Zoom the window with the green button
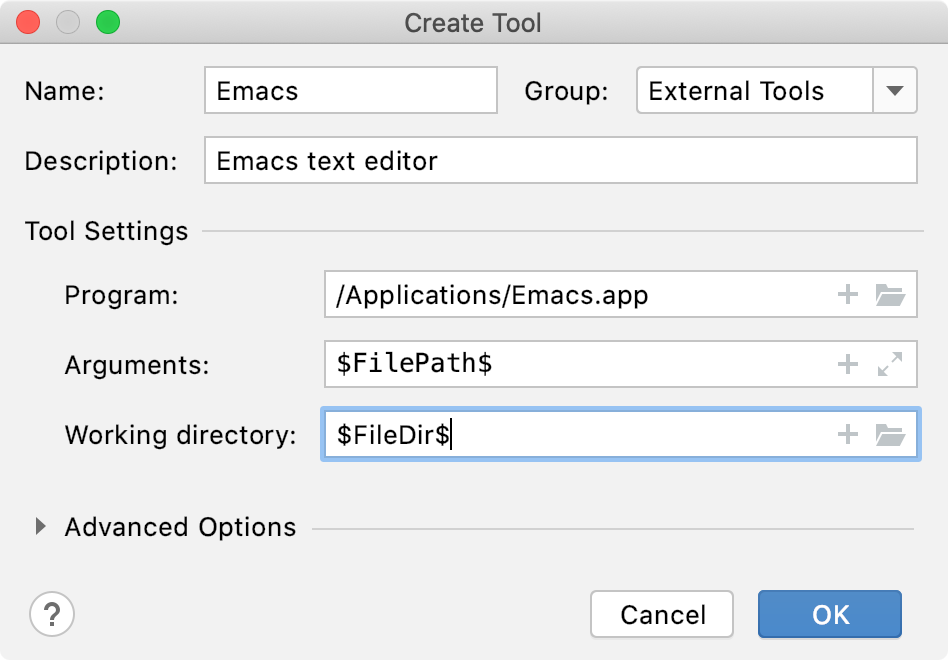This screenshot has width=948, height=660. pos(108,22)
